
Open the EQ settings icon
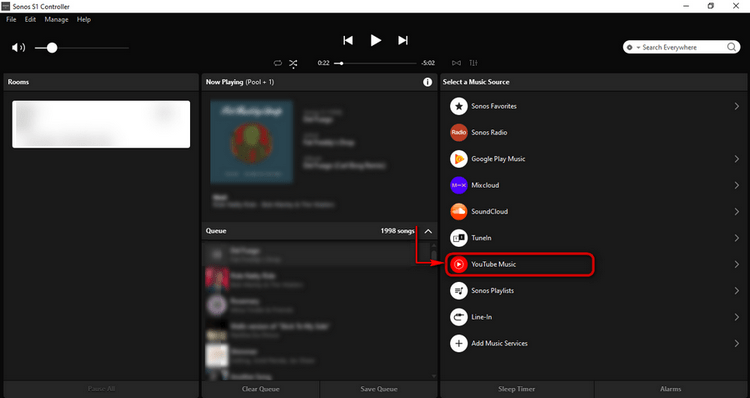(473, 63)
